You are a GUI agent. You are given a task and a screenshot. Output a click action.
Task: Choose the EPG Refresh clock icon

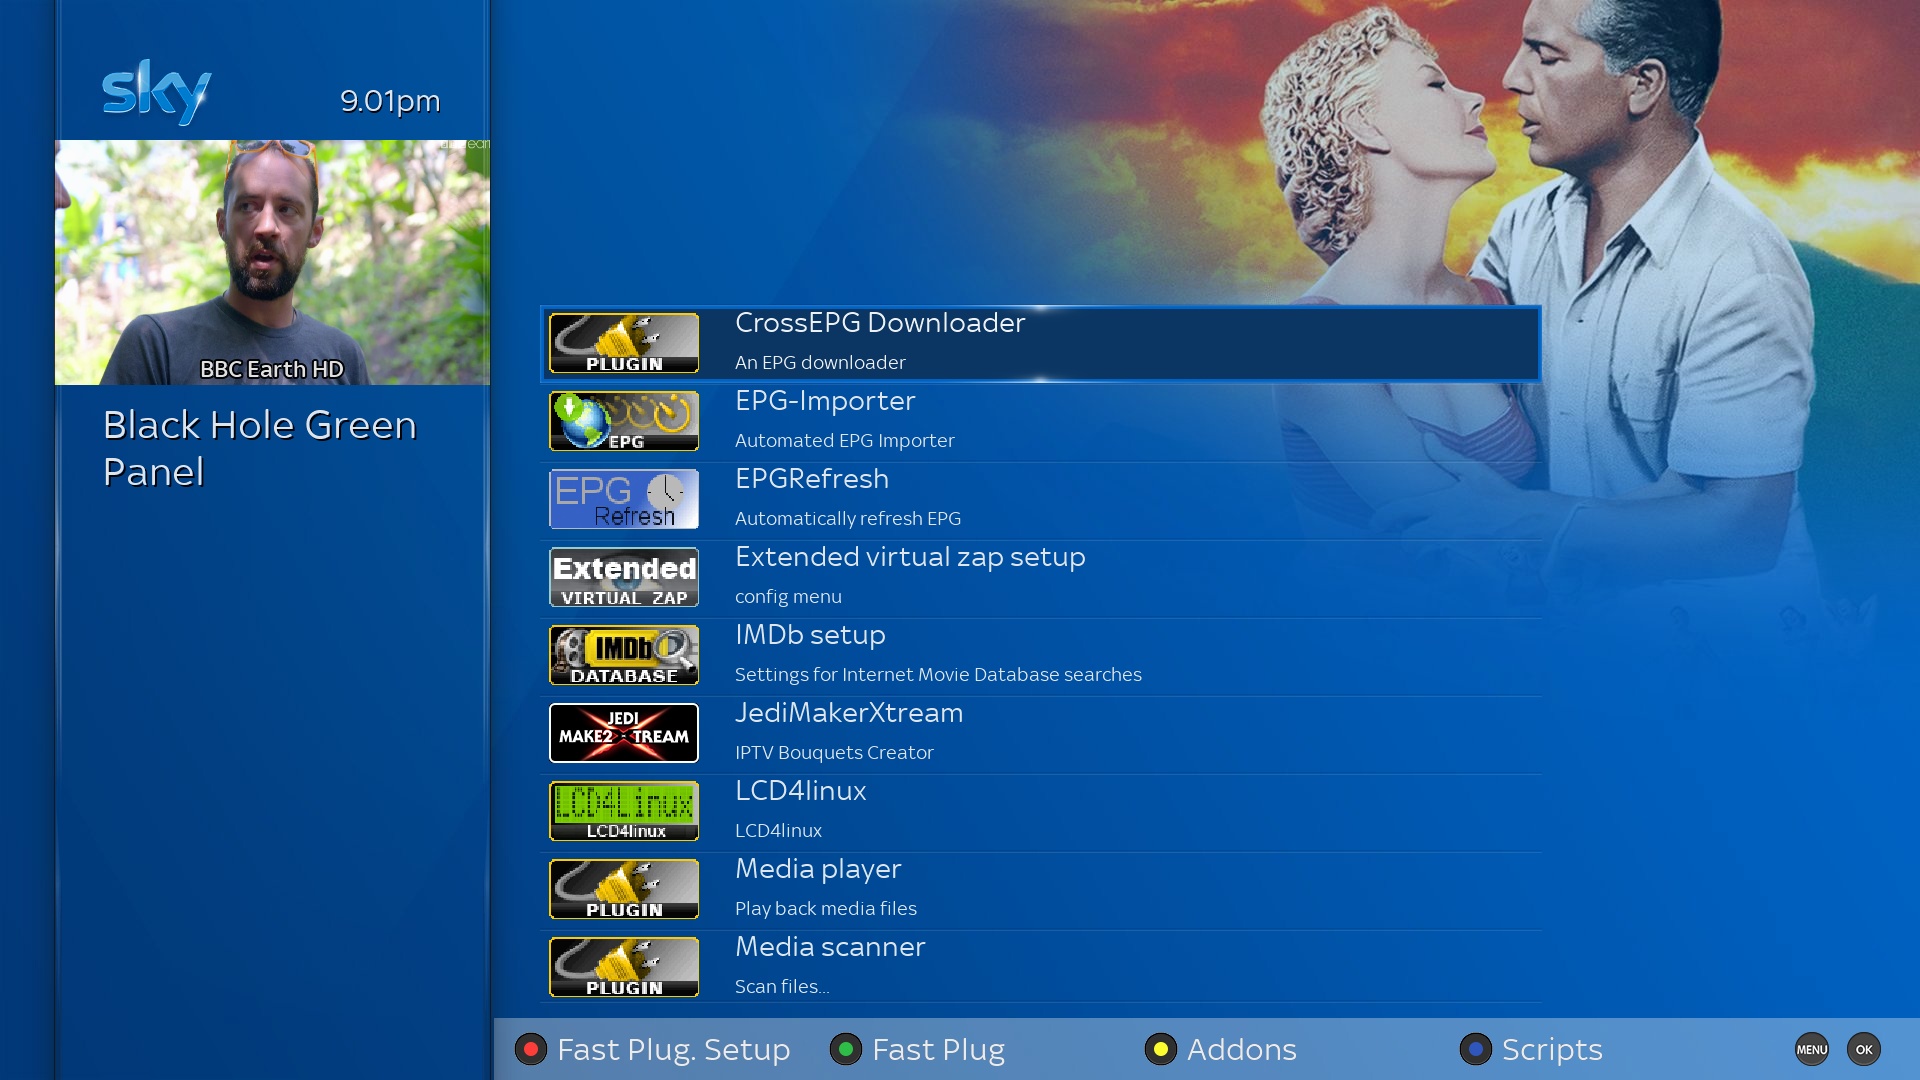624,499
